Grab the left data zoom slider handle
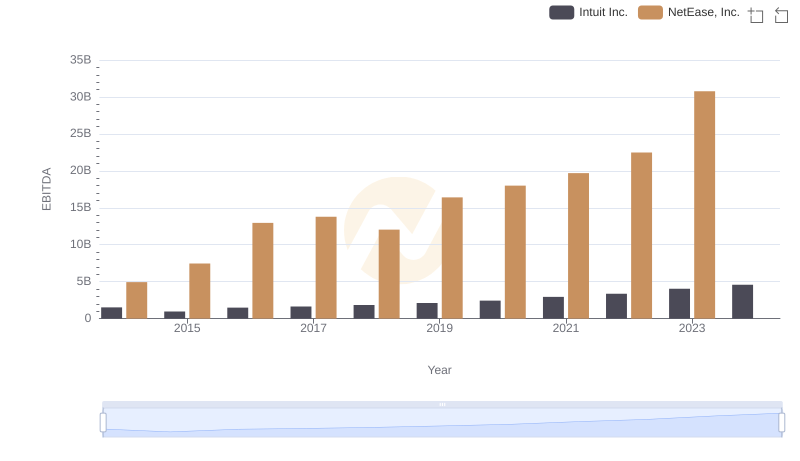800x461 pixels. coord(103,422)
